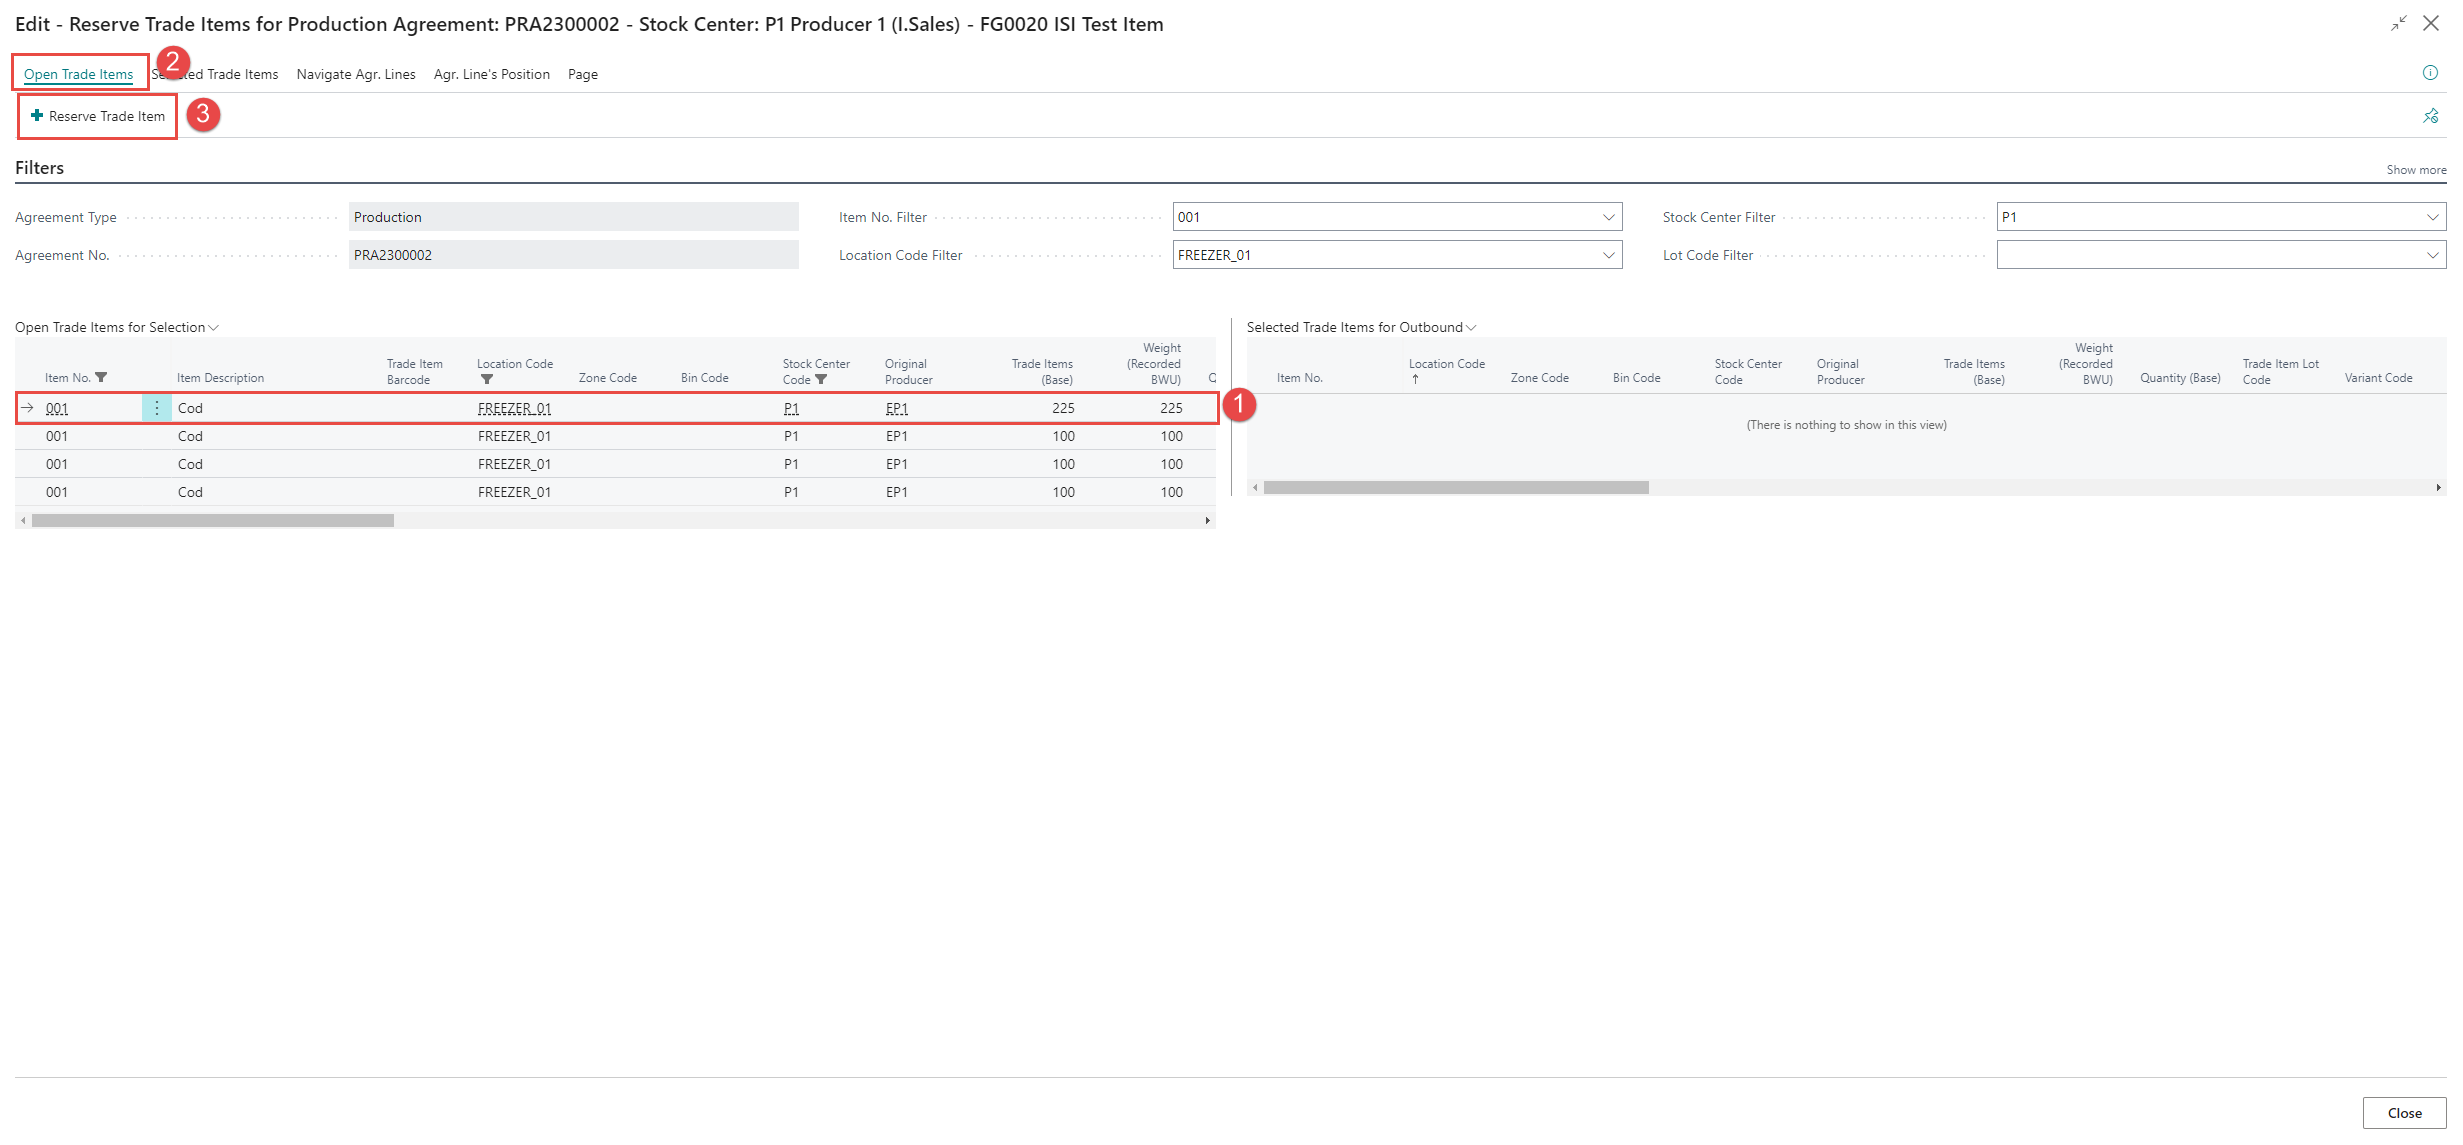The width and height of the screenshot is (2463, 1145).
Task: Click the three-dot row menu for first Cod row
Action: [x=156, y=408]
